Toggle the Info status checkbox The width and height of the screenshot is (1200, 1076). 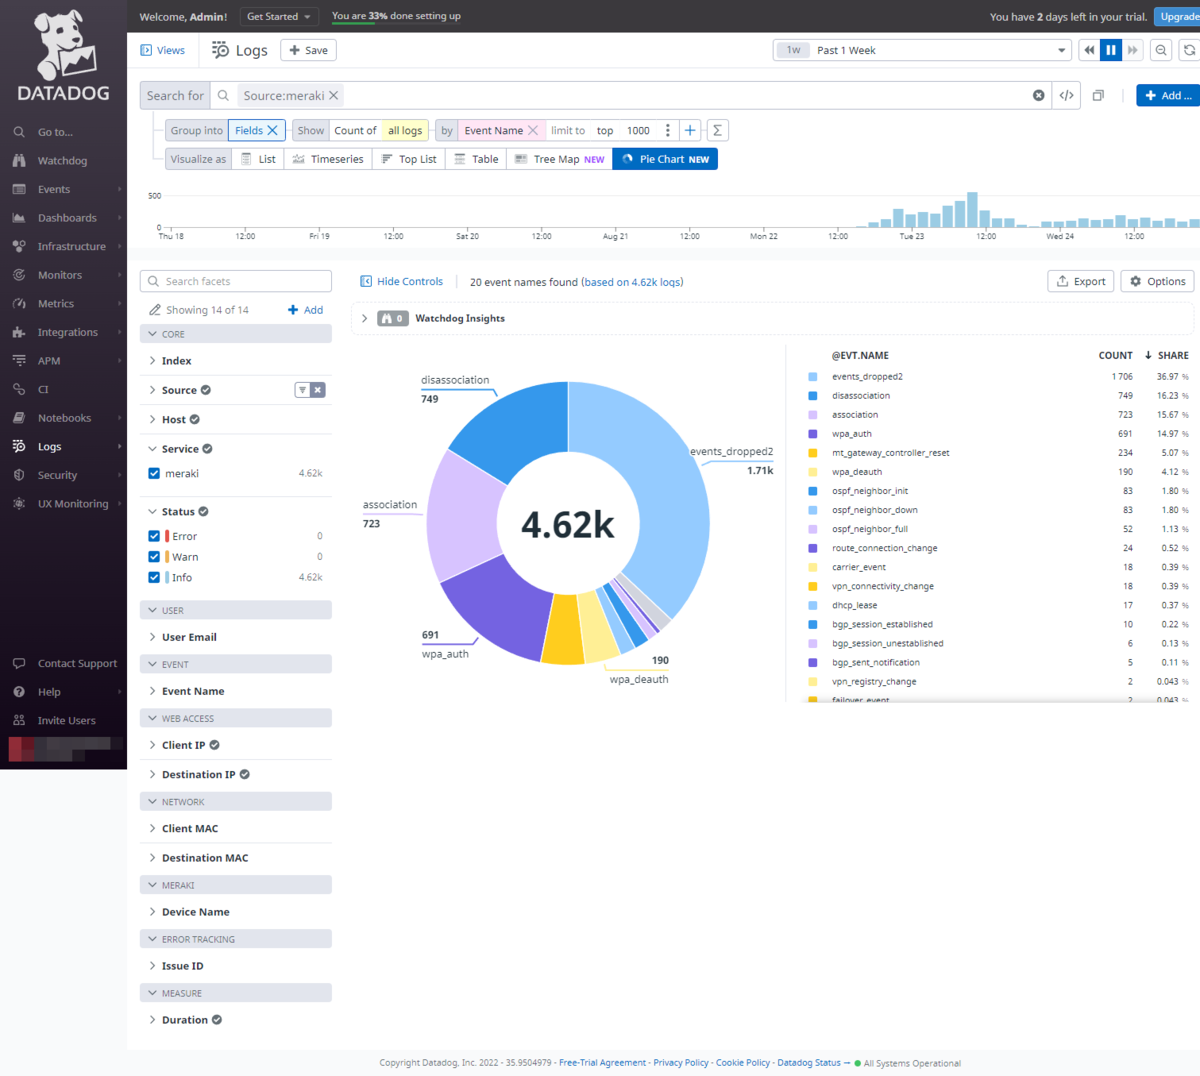tap(154, 577)
